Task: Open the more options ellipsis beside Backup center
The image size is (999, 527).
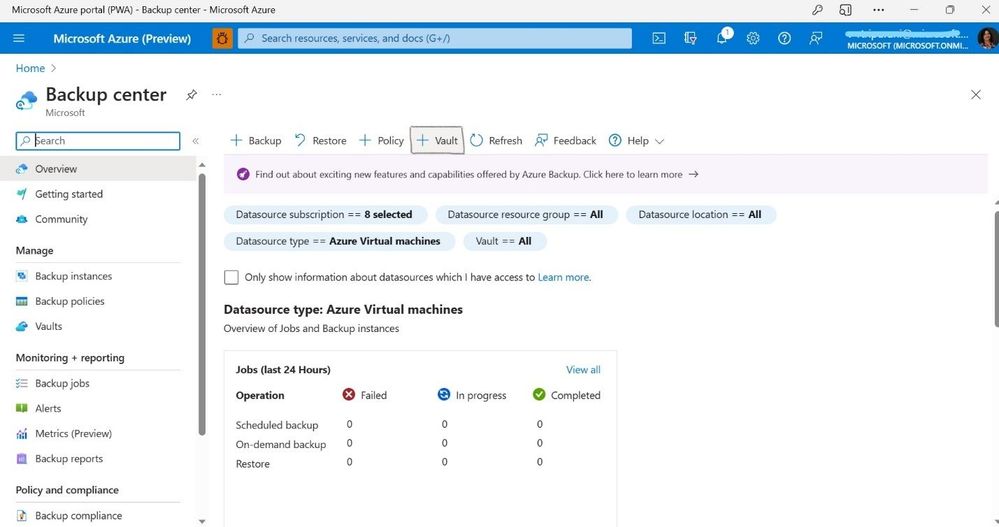Action: pyautogui.click(x=217, y=94)
